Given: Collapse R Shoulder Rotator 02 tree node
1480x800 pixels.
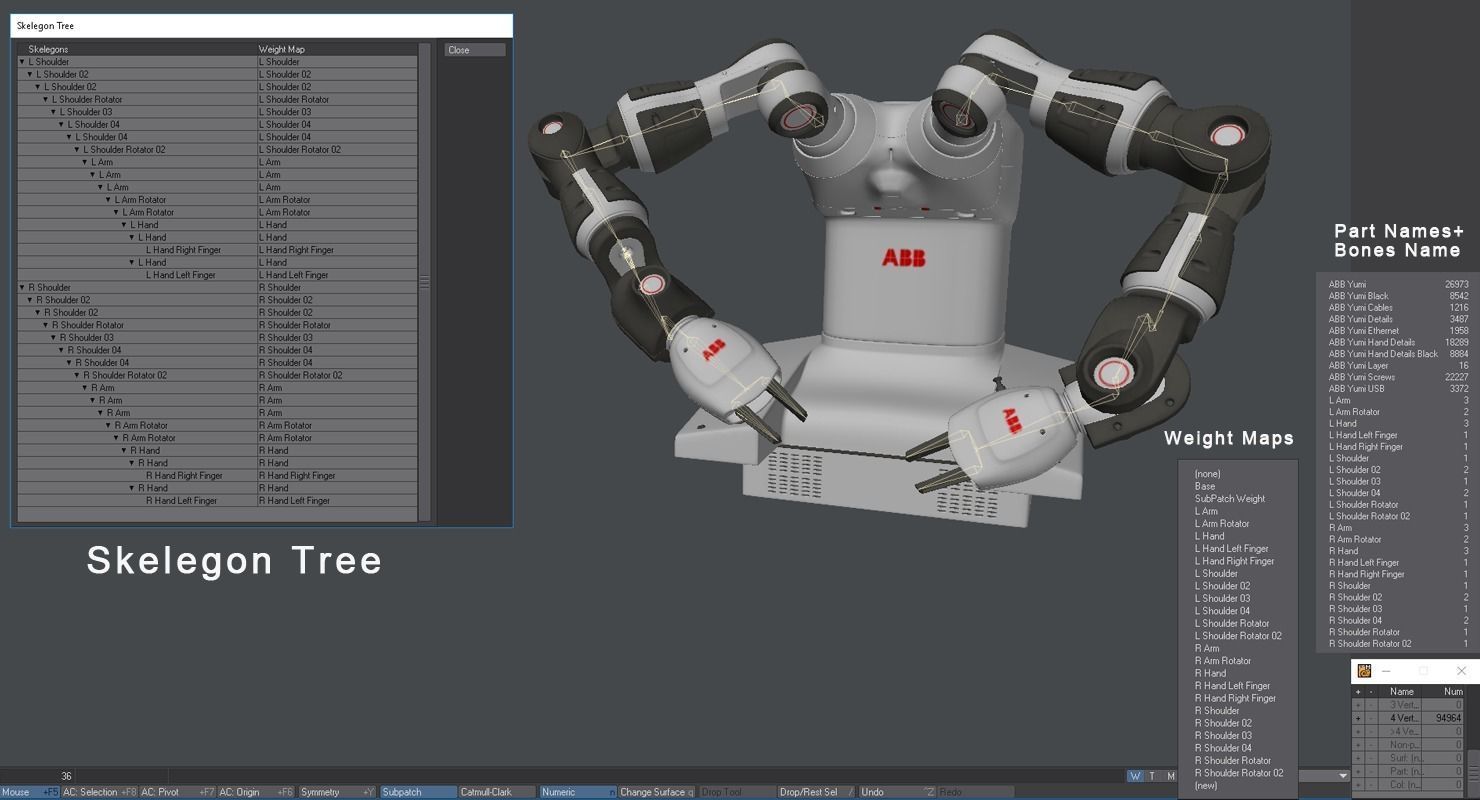Looking at the screenshot, I should pyautogui.click(x=77, y=376).
